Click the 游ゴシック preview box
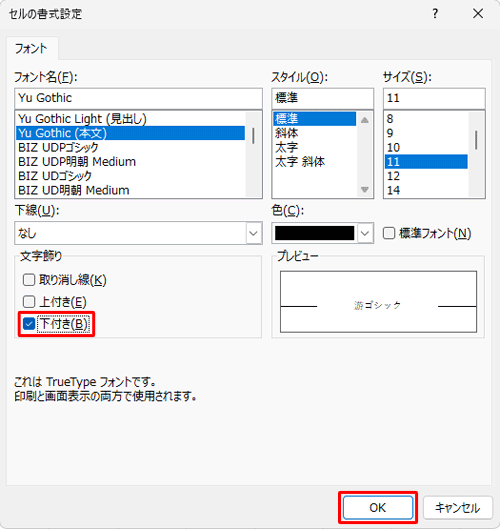Screen dimensions: 500x529 pyautogui.click(x=378, y=302)
